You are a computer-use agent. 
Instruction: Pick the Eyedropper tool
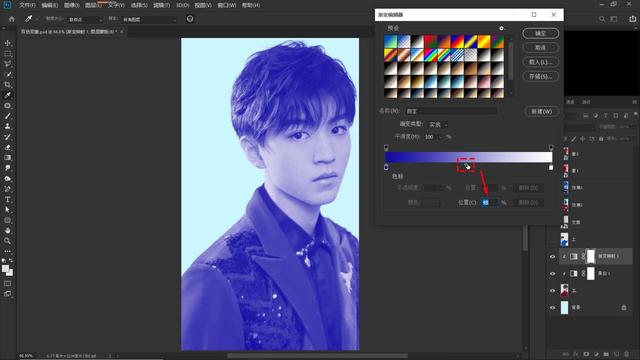click(7, 96)
